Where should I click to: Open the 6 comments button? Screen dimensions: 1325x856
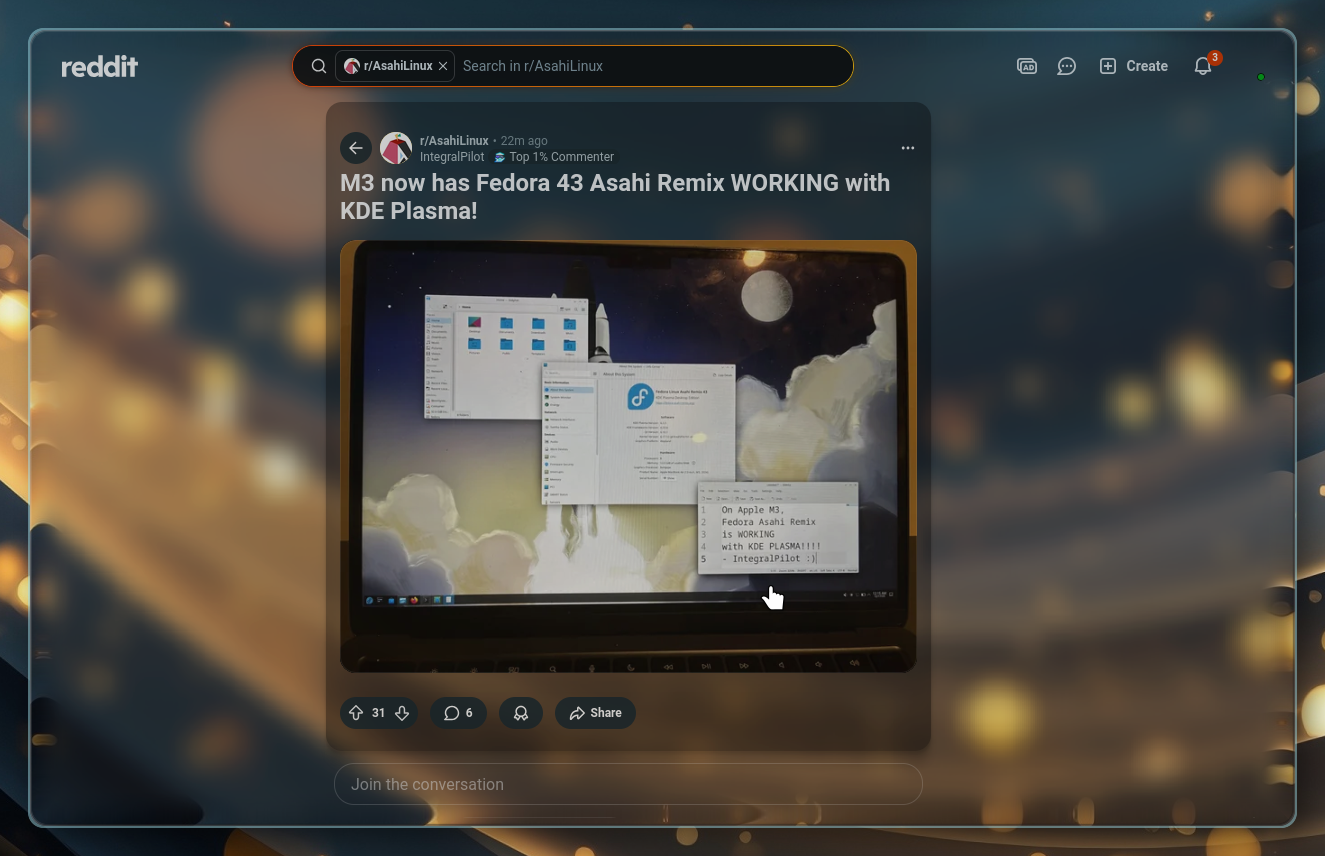(x=458, y=713)
